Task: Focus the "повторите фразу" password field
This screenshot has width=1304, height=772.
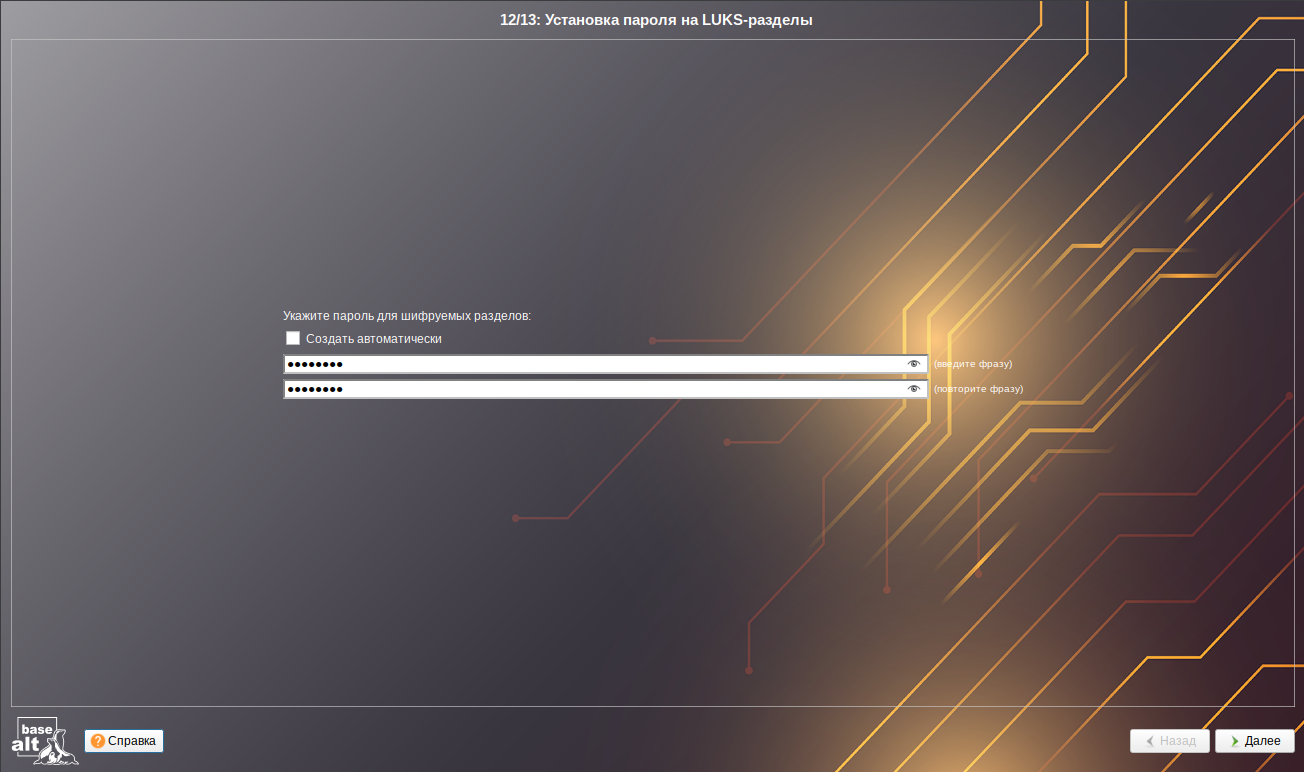Action: tap(600, 389)
